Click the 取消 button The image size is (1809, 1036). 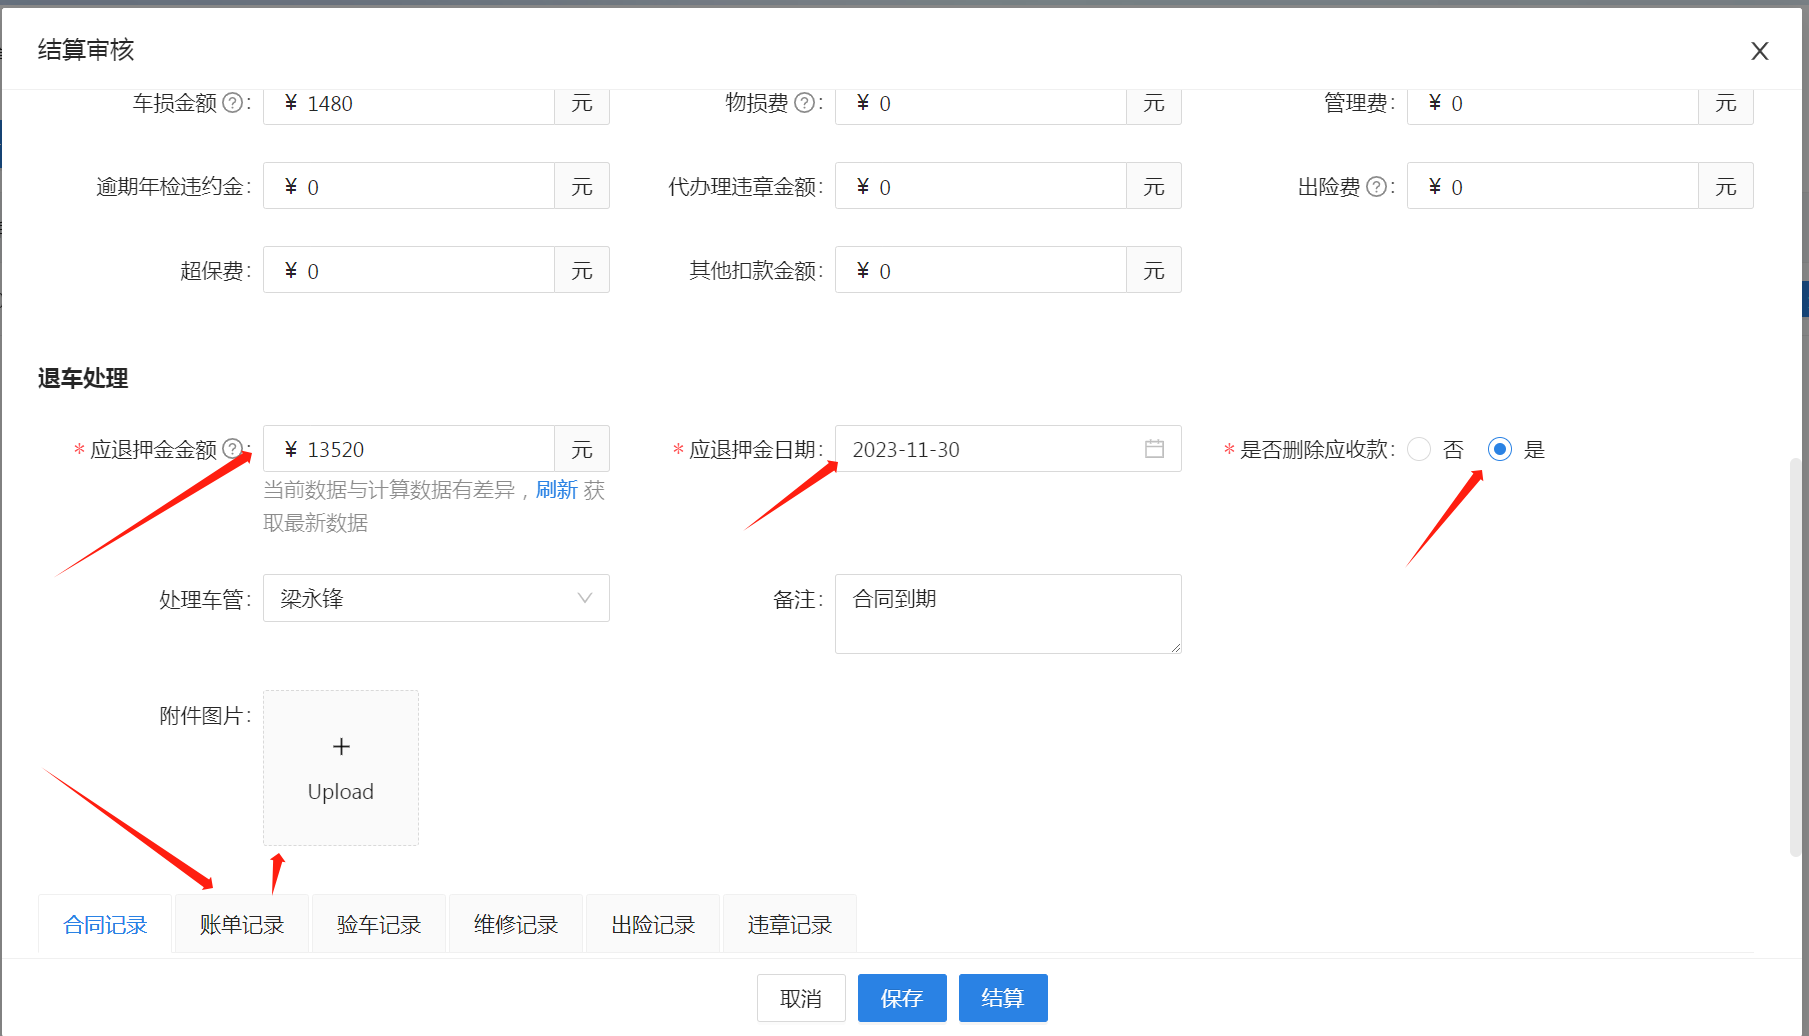(801, 998)
